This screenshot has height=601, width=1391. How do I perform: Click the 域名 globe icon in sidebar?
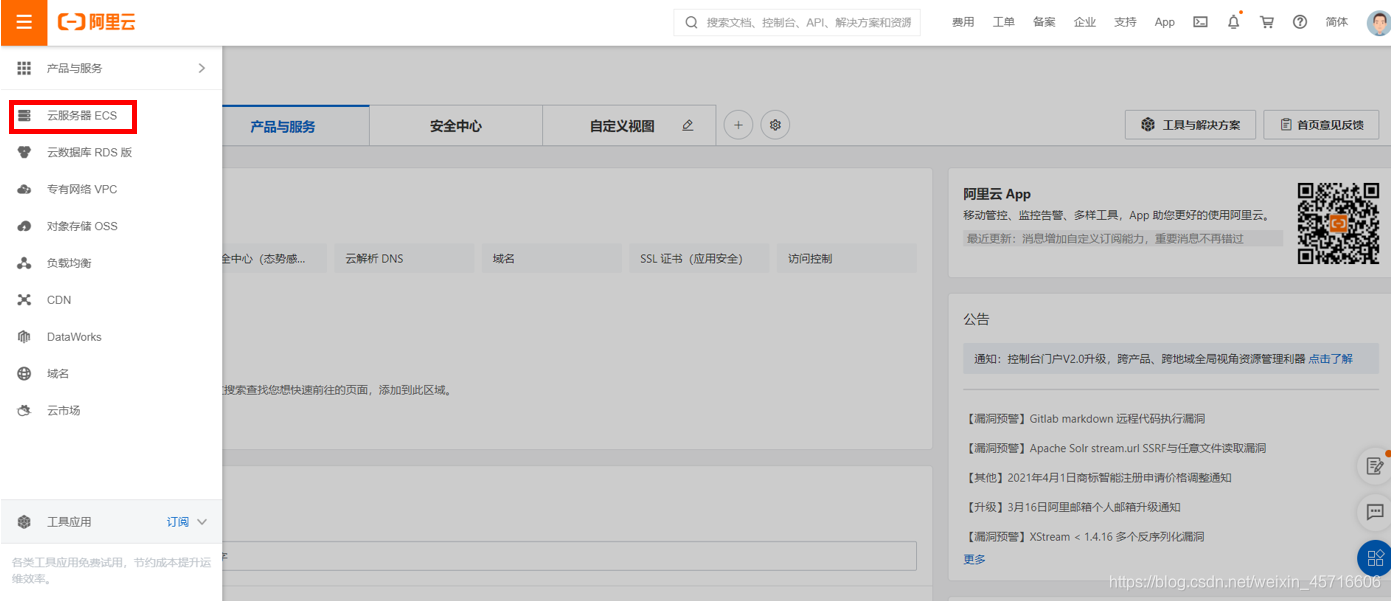tap(24, 373)
